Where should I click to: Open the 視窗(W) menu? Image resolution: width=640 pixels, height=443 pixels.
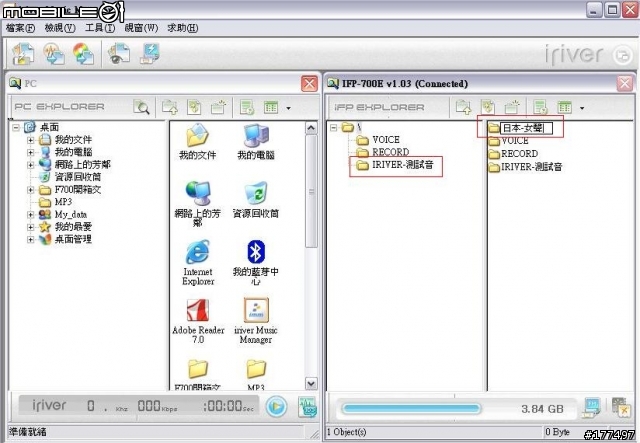coord(141,28)
